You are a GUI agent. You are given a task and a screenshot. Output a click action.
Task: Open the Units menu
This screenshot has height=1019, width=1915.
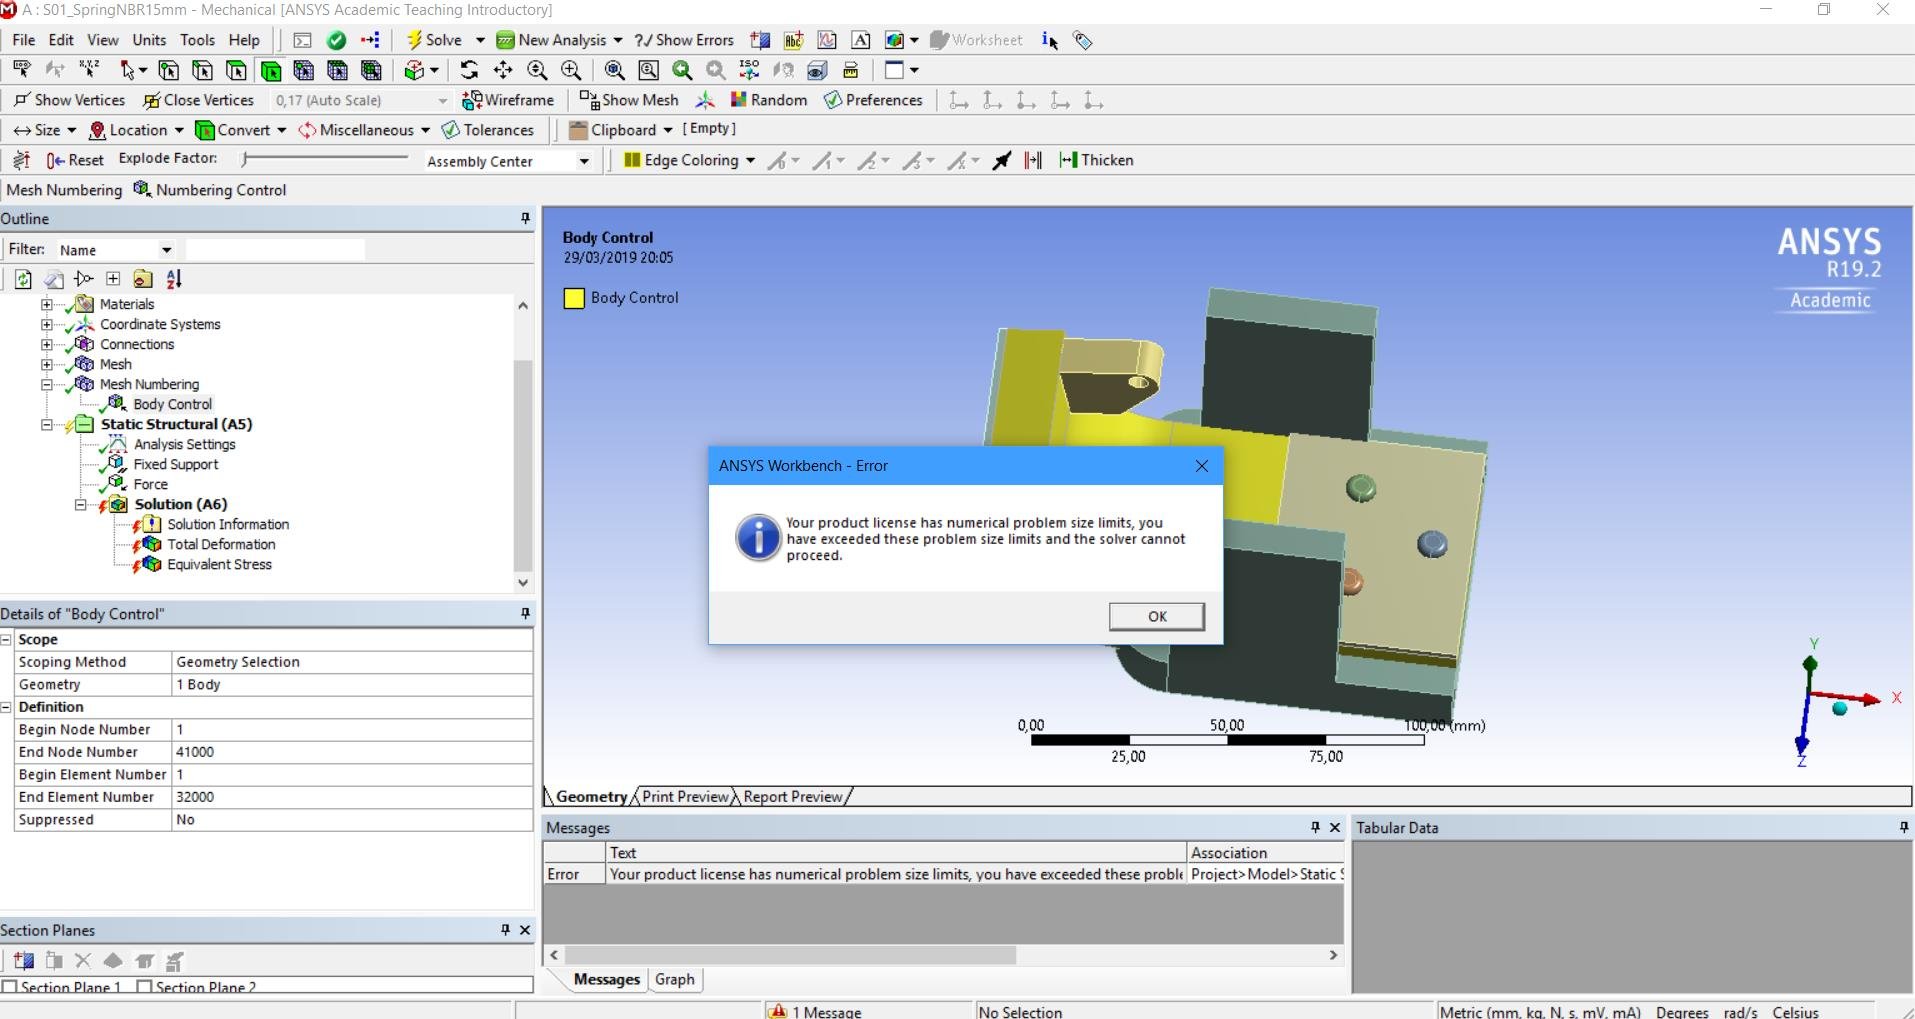(x=149, y=40)
